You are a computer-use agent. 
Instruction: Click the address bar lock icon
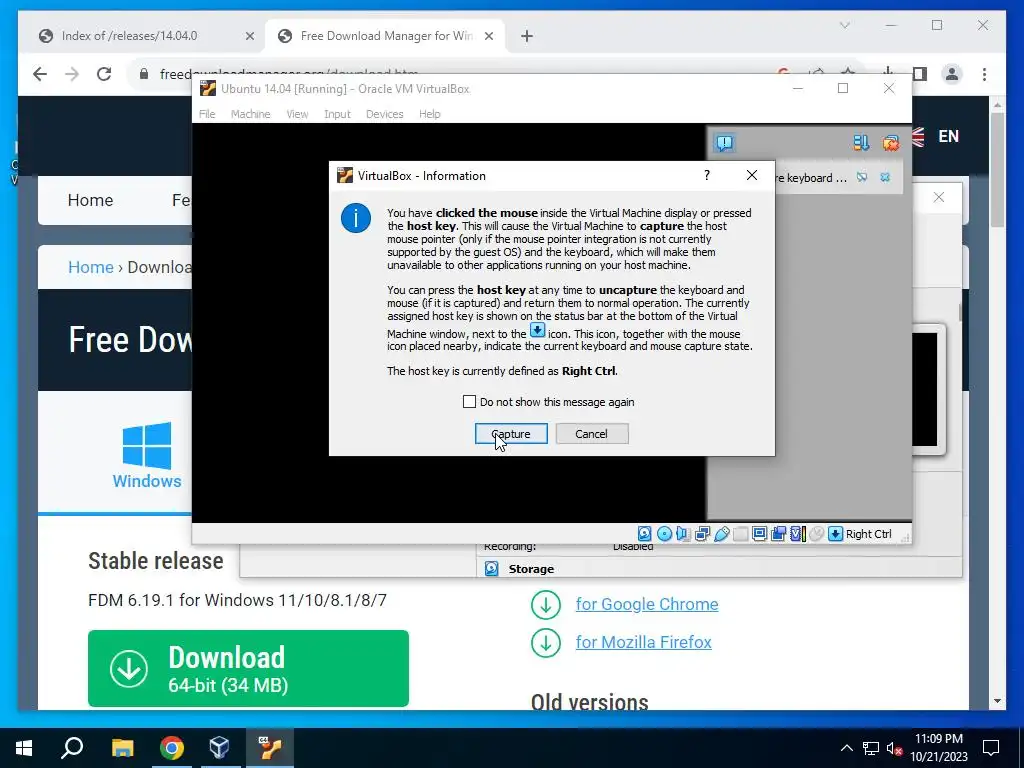coord(144,74)
